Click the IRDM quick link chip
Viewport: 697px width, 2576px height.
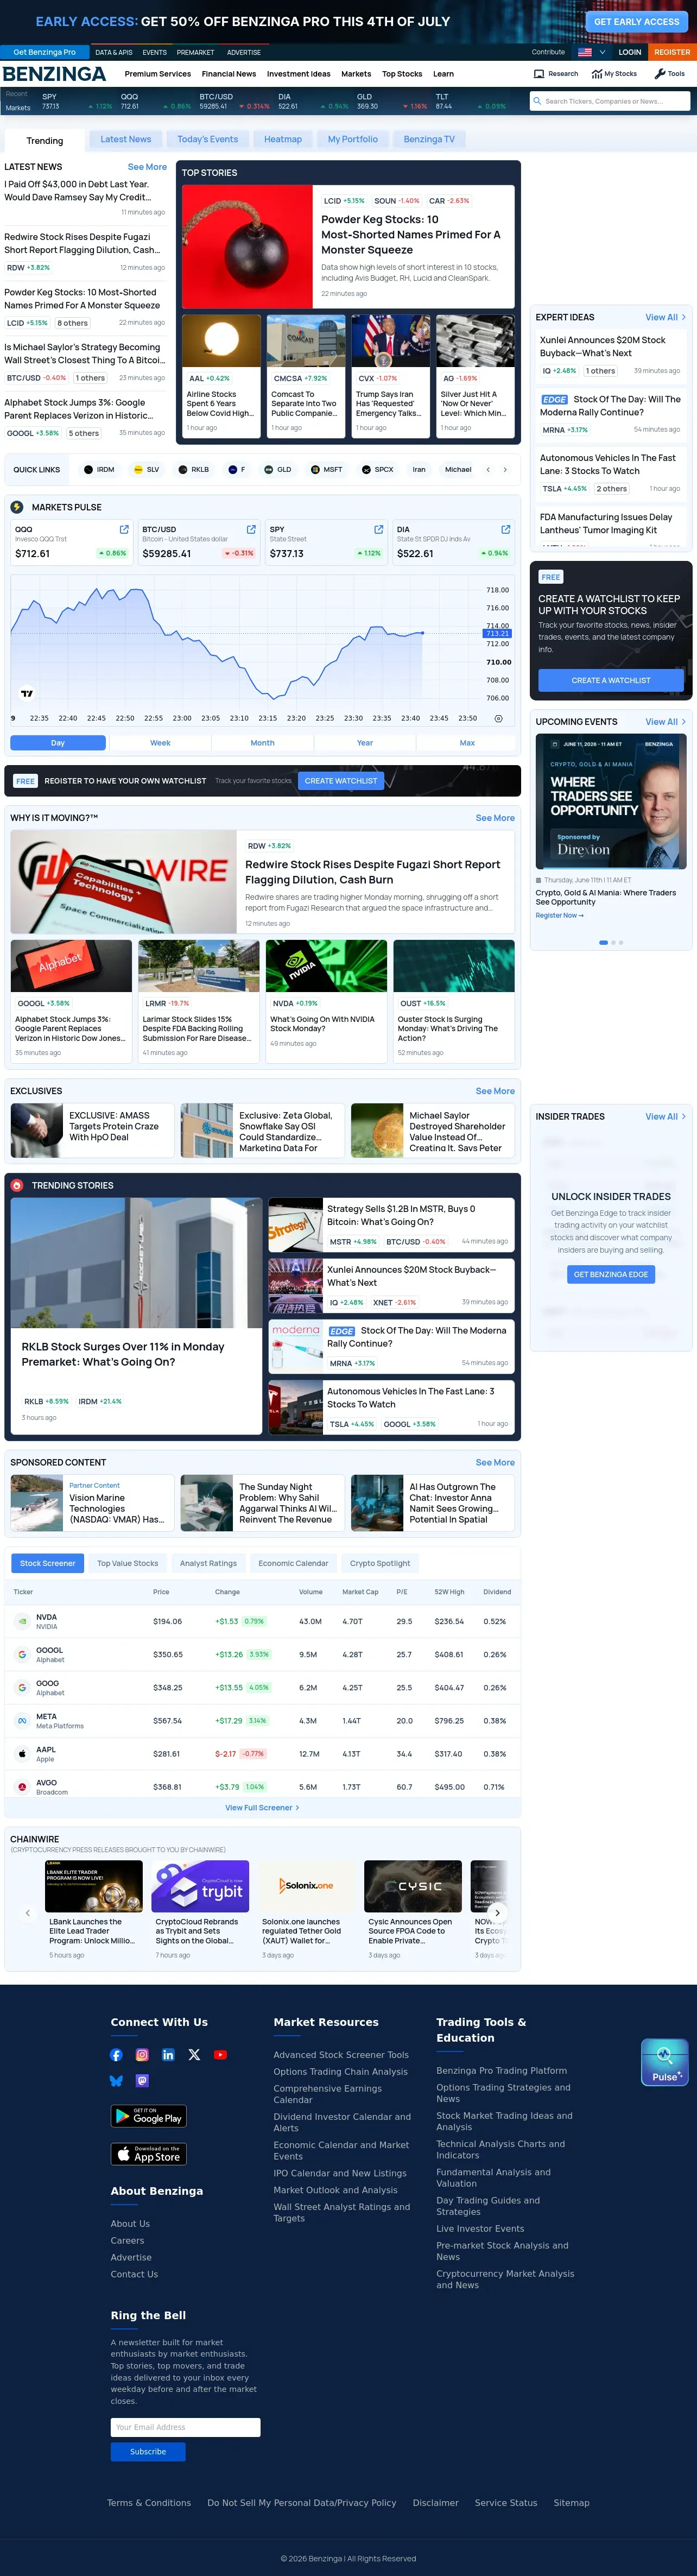click(99, 469)
